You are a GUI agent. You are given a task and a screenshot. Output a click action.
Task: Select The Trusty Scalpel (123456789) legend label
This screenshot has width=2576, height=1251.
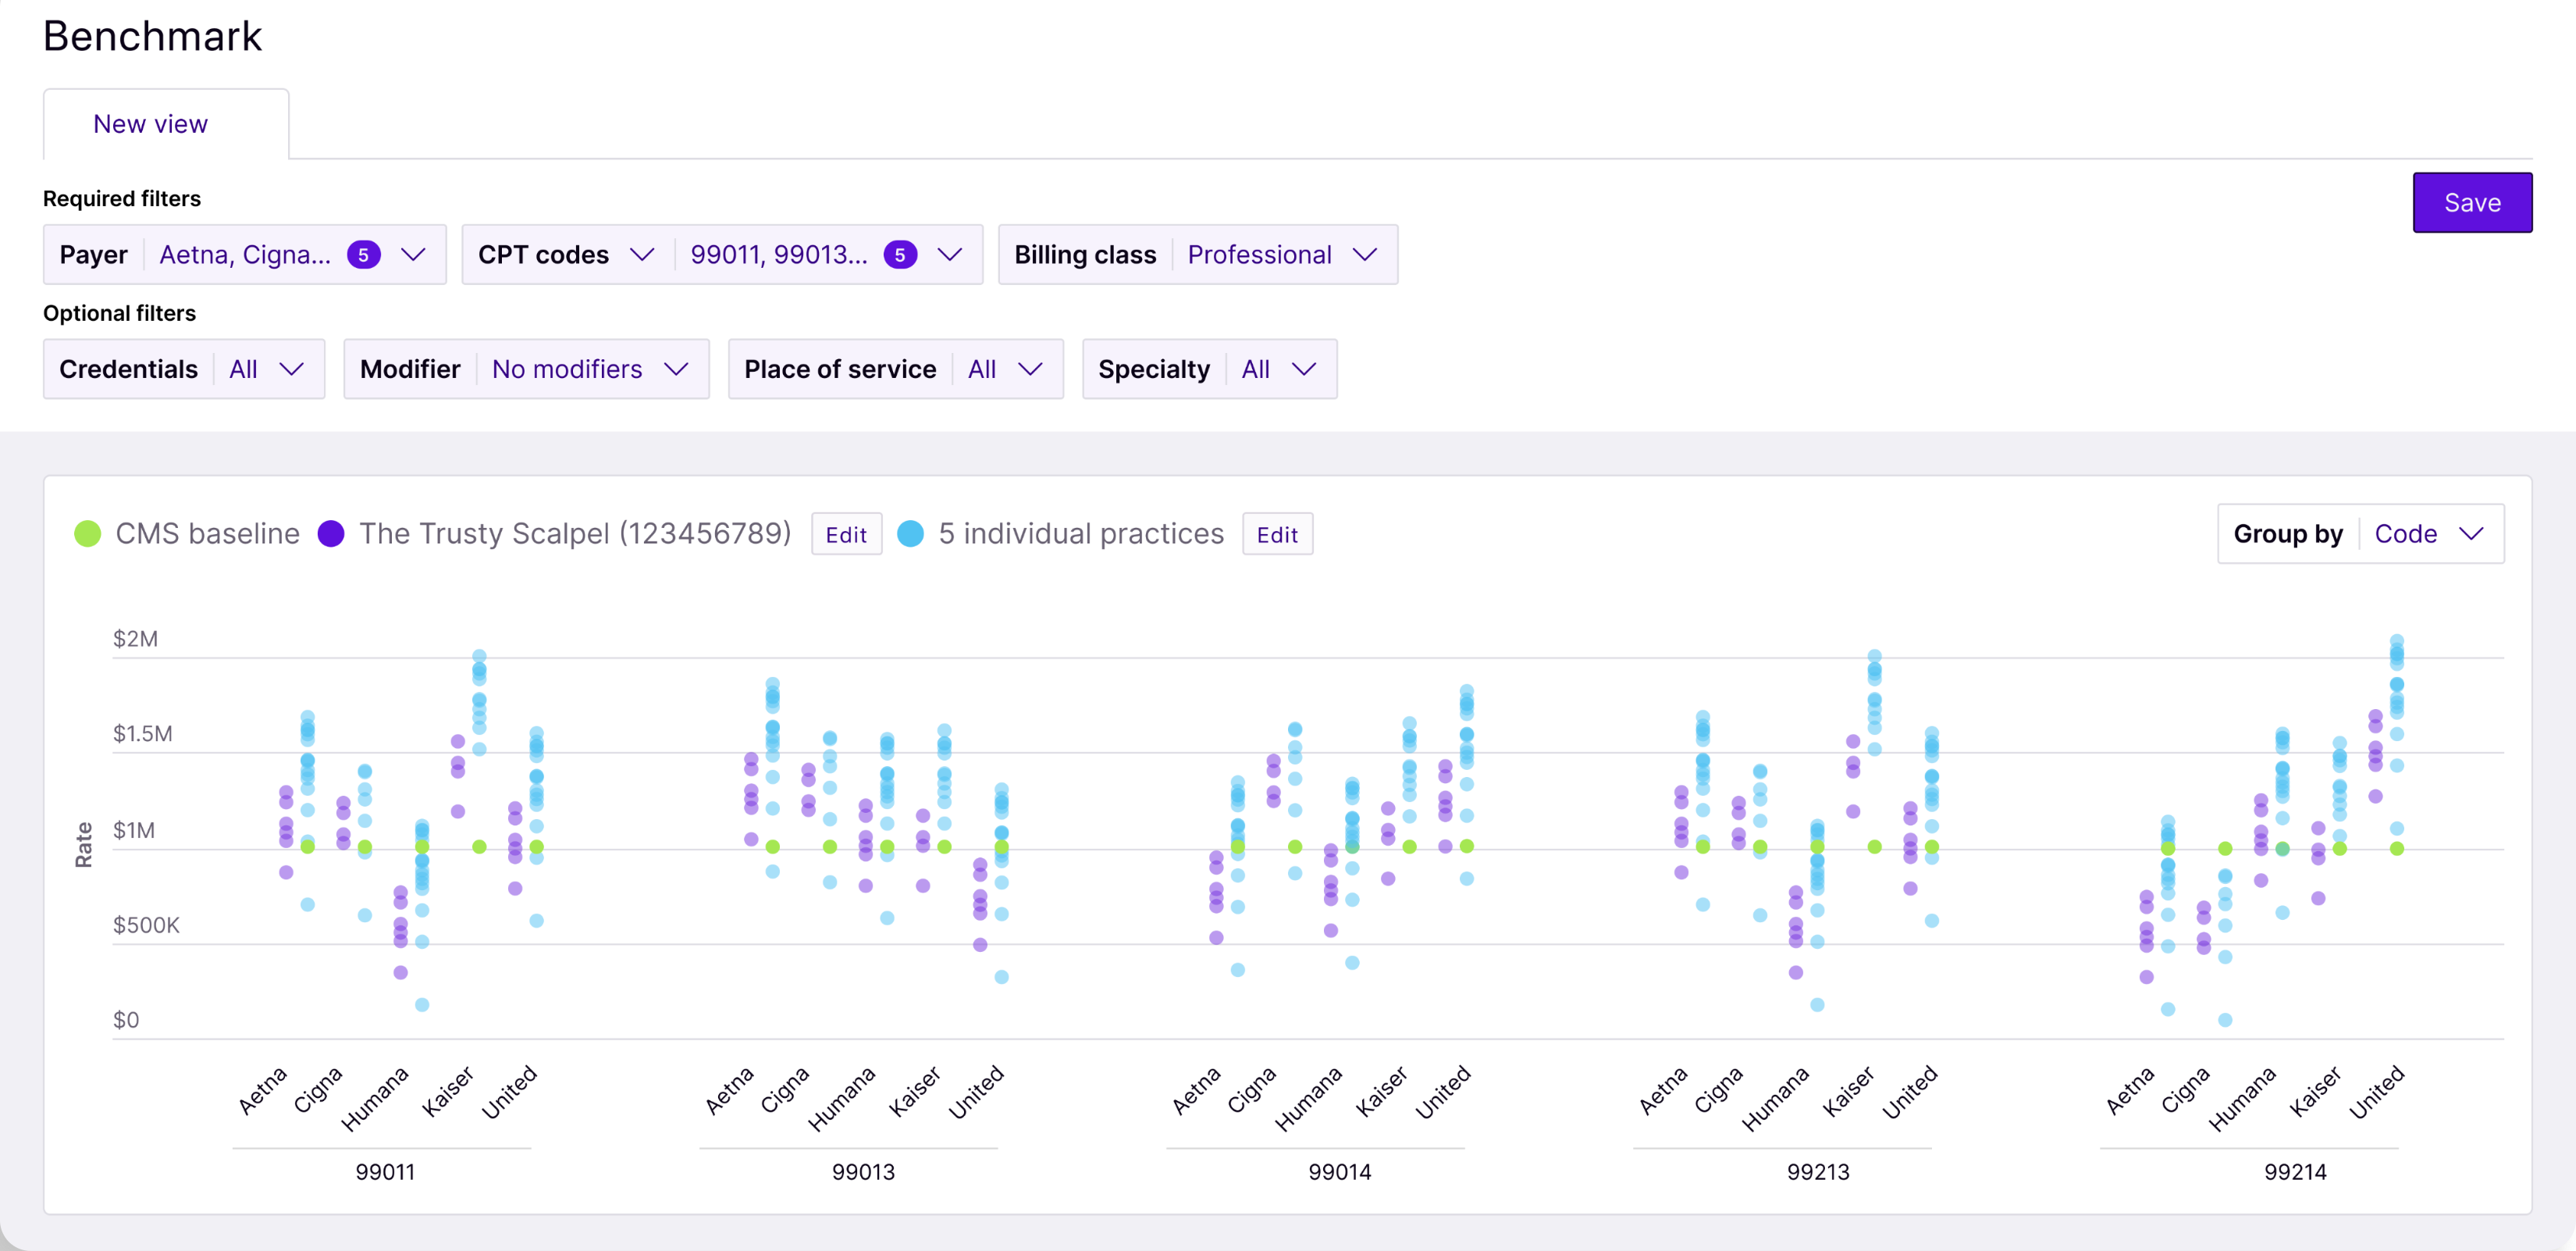575,534
